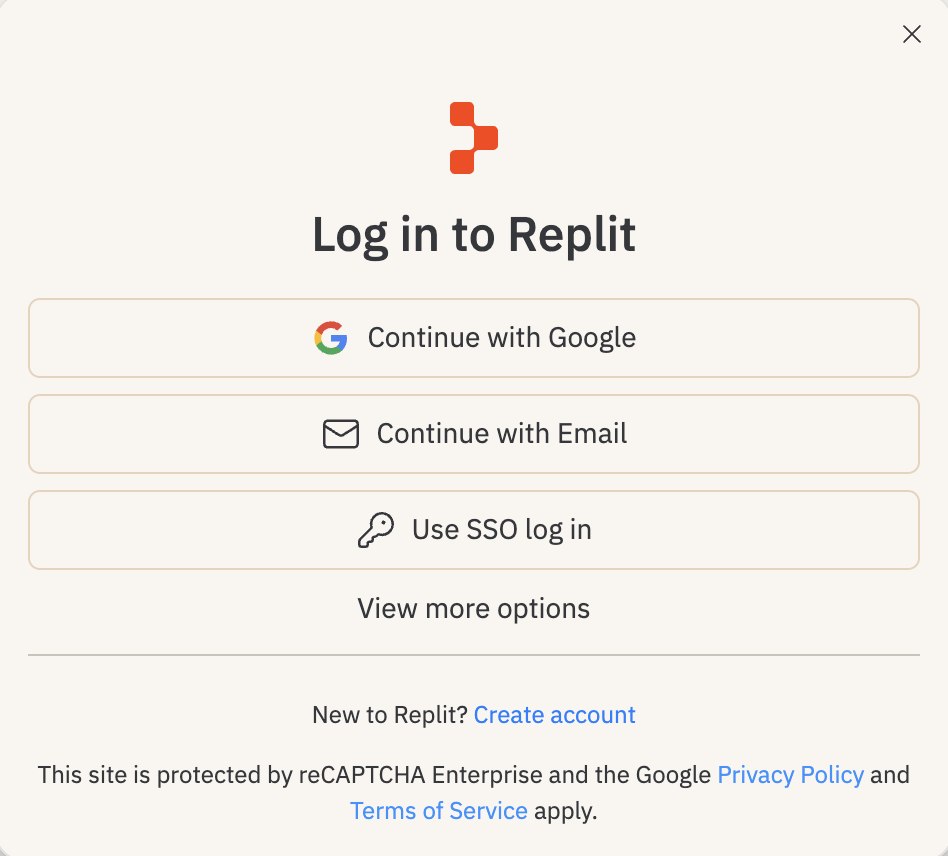
Task: Expand View more options
Action: [474, 608]
